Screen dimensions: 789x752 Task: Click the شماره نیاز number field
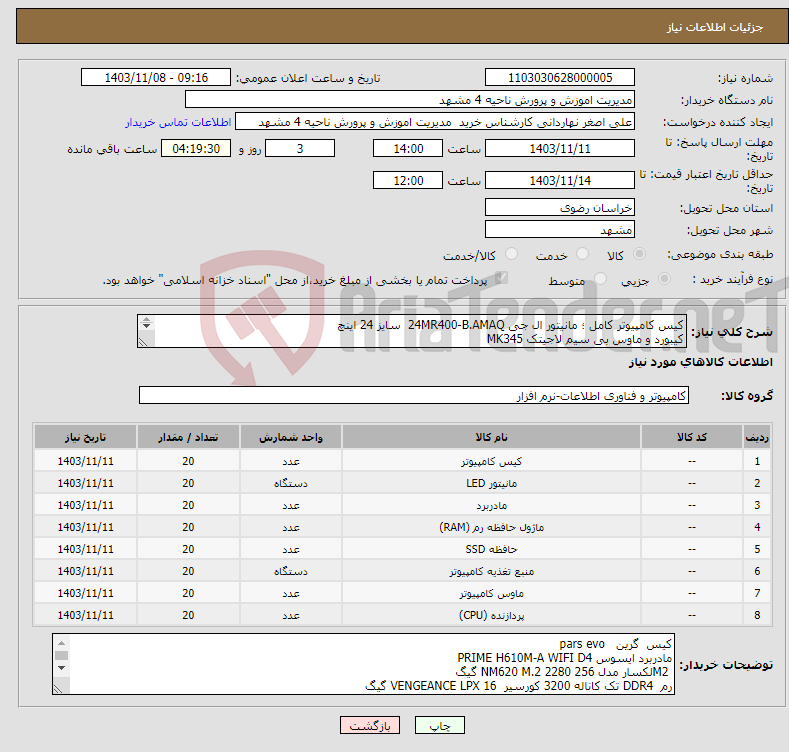pos(559,78)
